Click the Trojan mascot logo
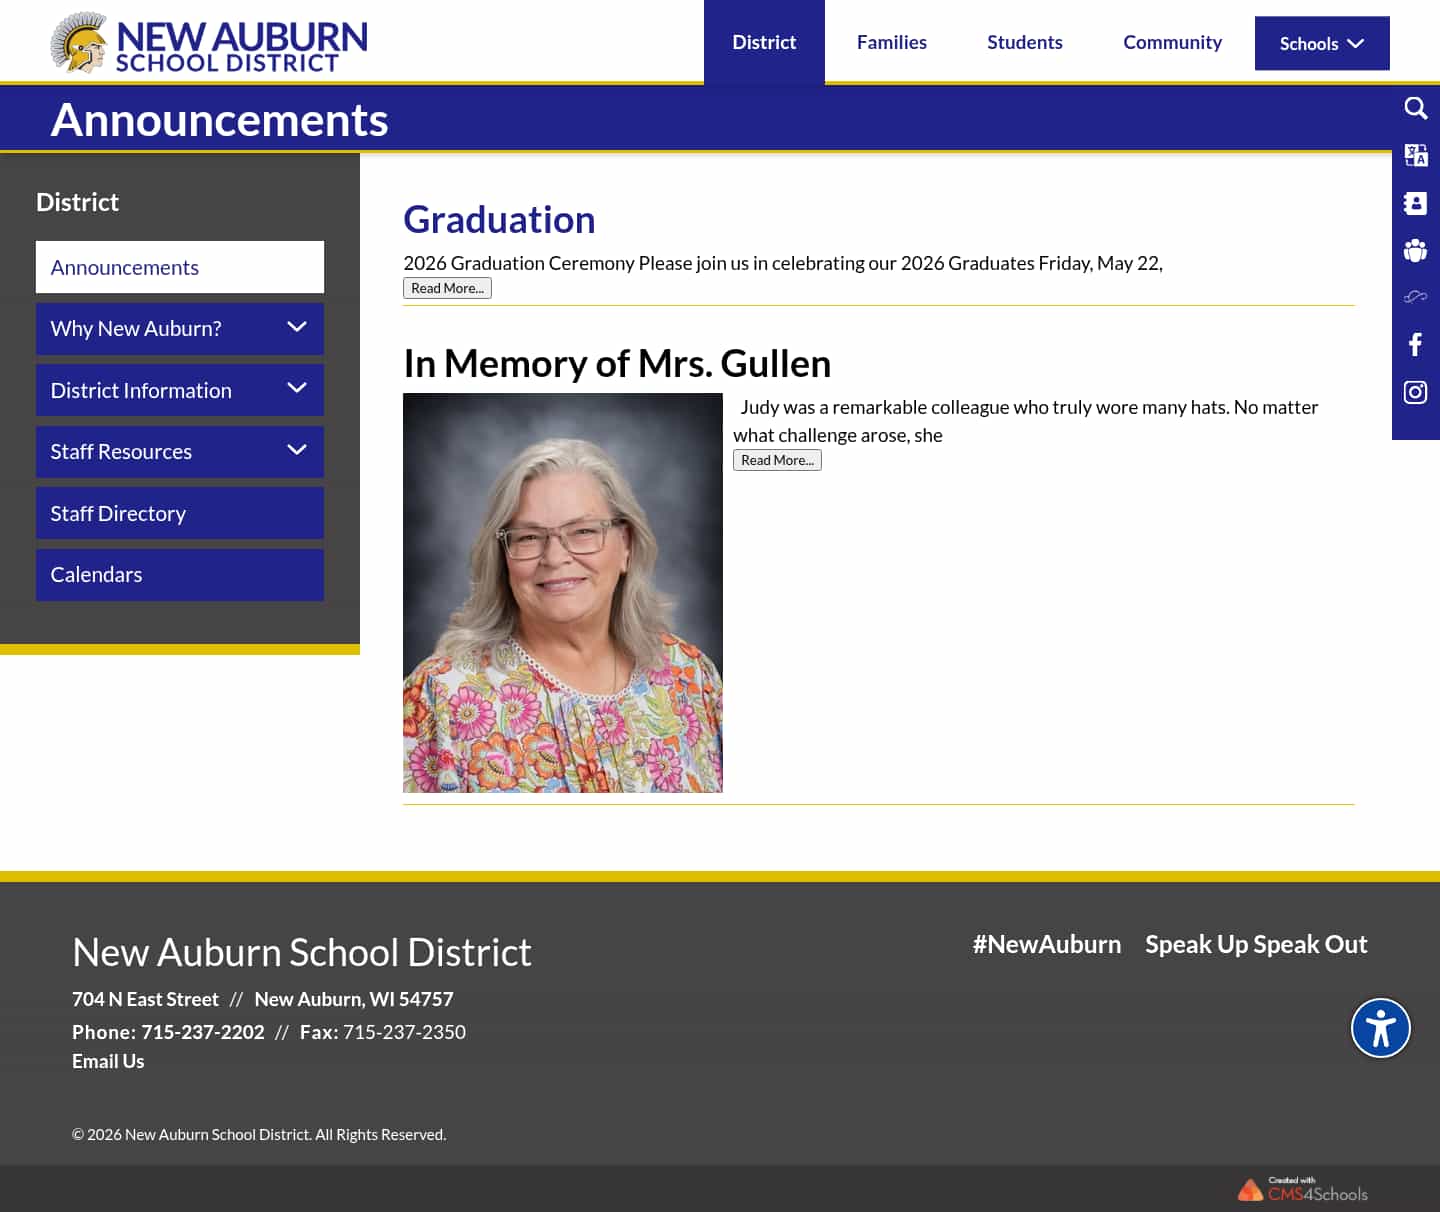 click(x=79, y=42)
